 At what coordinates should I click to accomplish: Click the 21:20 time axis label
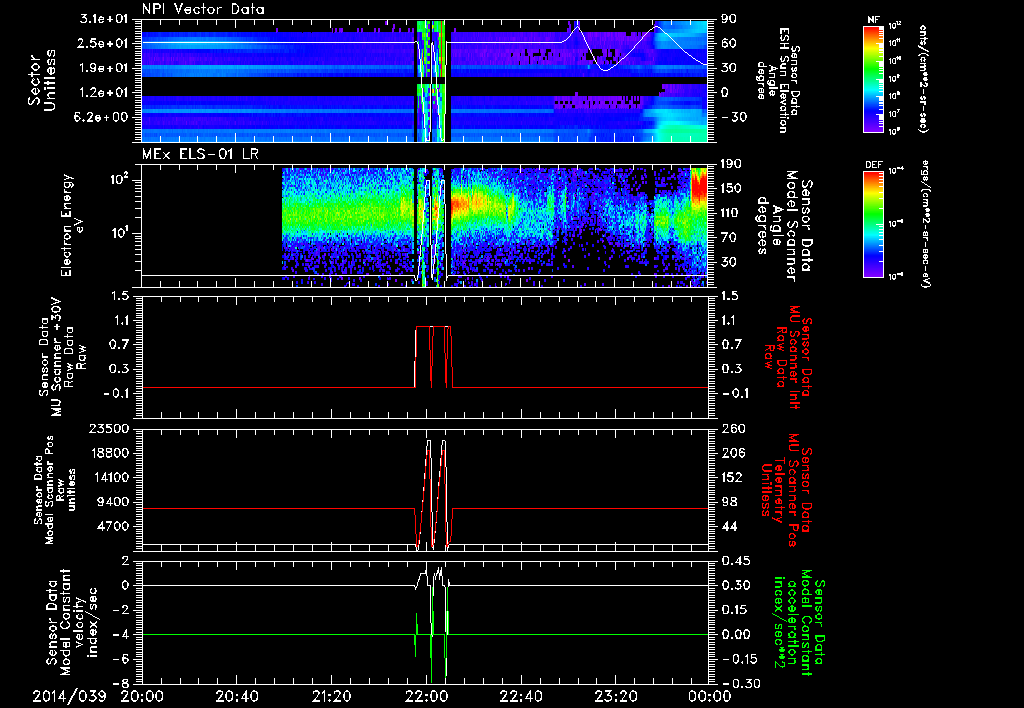pos(332,696)
